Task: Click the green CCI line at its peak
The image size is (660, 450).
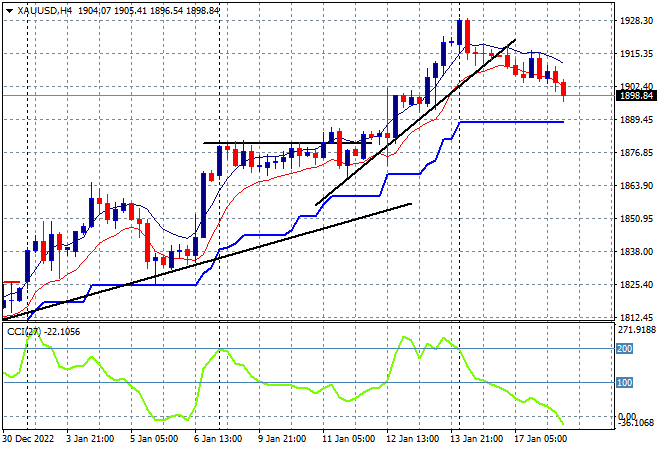Action: click(x=34, y=331)
